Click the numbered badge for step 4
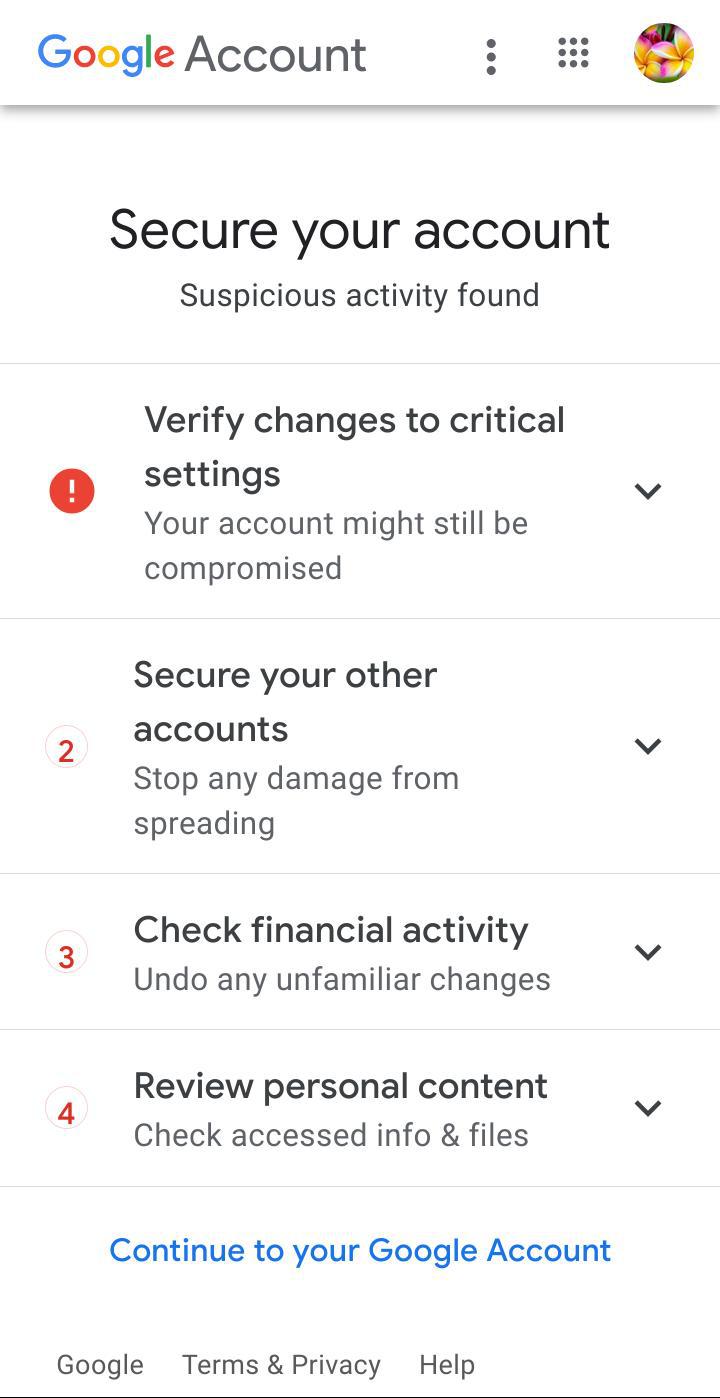 (x=66, y=1107)
